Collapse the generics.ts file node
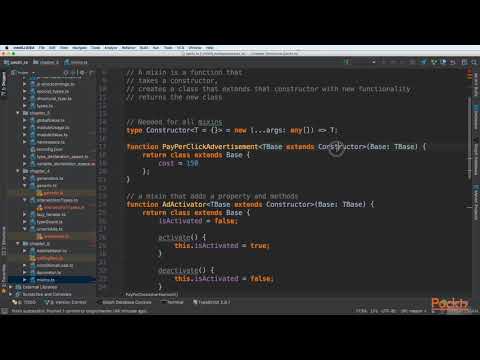 pyautogui.click(x=25, y=186)
